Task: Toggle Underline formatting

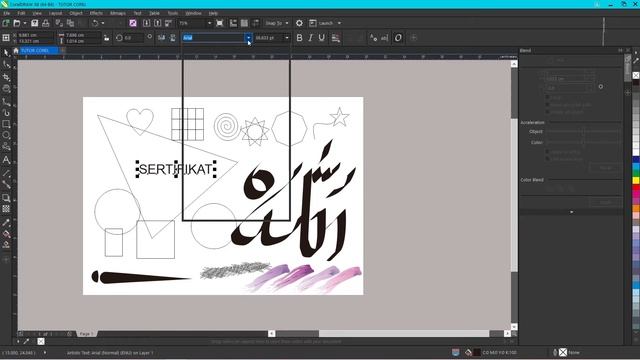Action: pos(322,38)
